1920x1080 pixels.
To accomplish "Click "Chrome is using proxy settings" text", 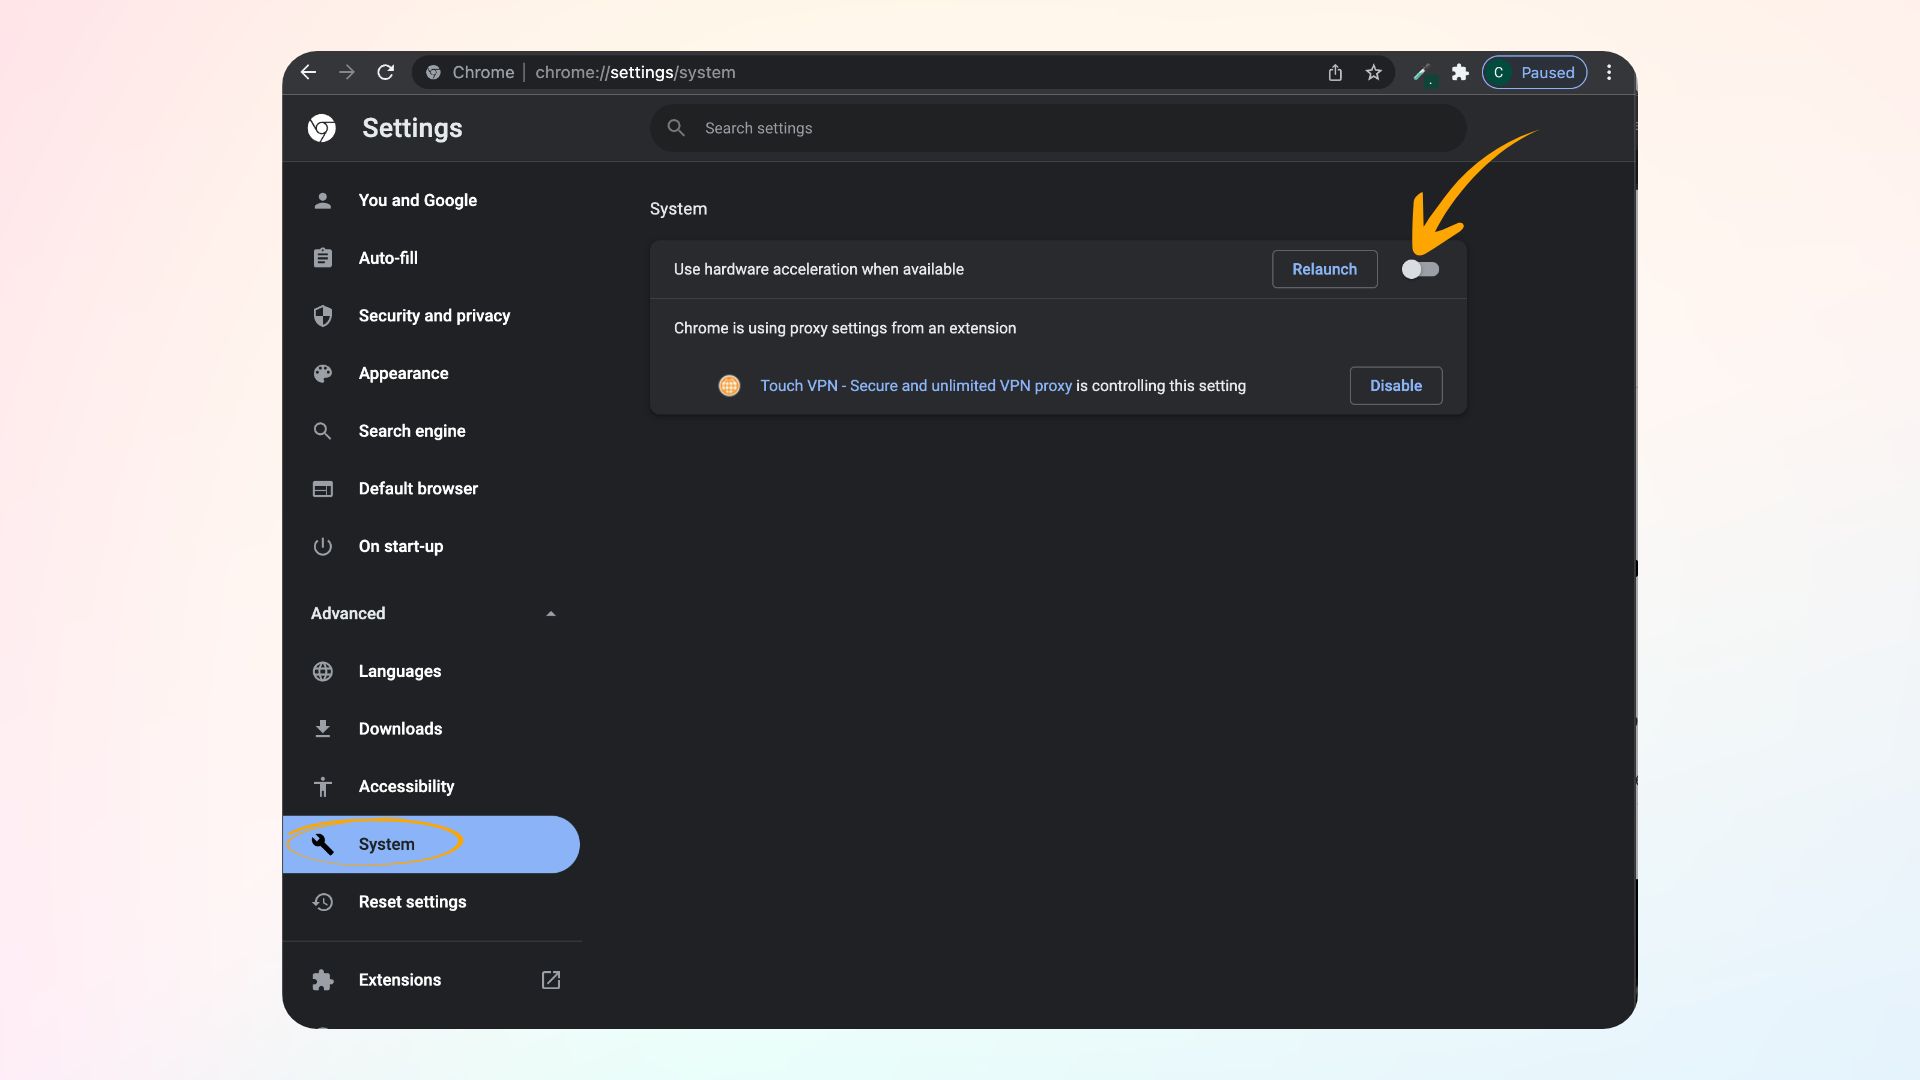I will click(x=845, y=328).
